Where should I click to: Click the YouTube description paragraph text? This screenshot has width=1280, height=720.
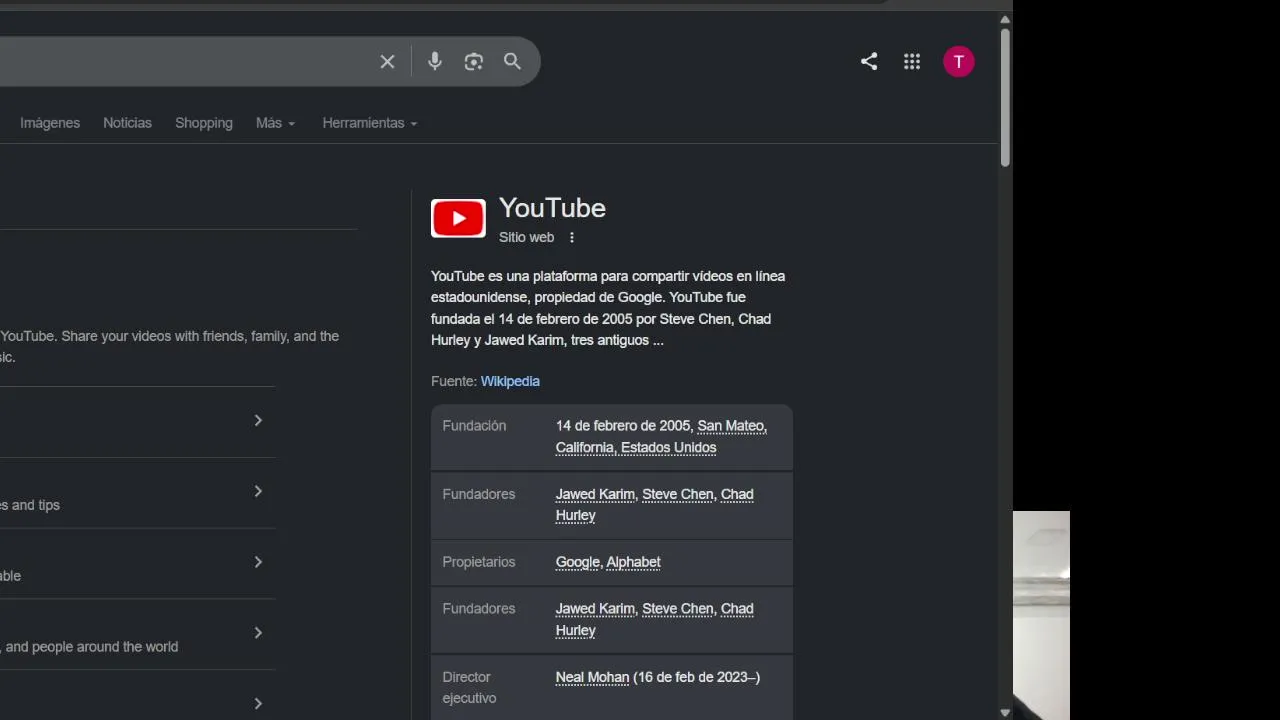pos(608,308)
